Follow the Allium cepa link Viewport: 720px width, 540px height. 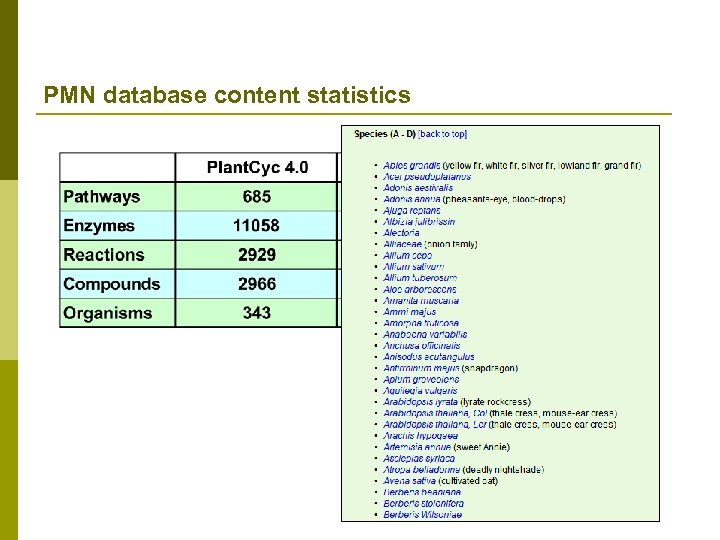tap(407, 255)
